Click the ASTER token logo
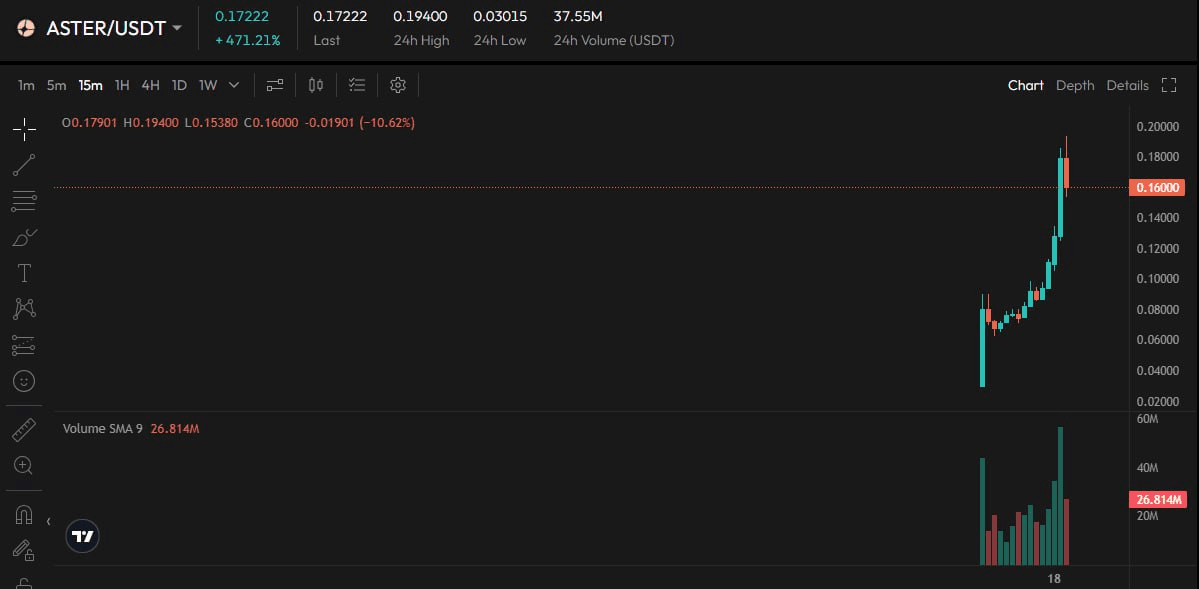Viewport: 1199px width, 589px height. point(26,28)
